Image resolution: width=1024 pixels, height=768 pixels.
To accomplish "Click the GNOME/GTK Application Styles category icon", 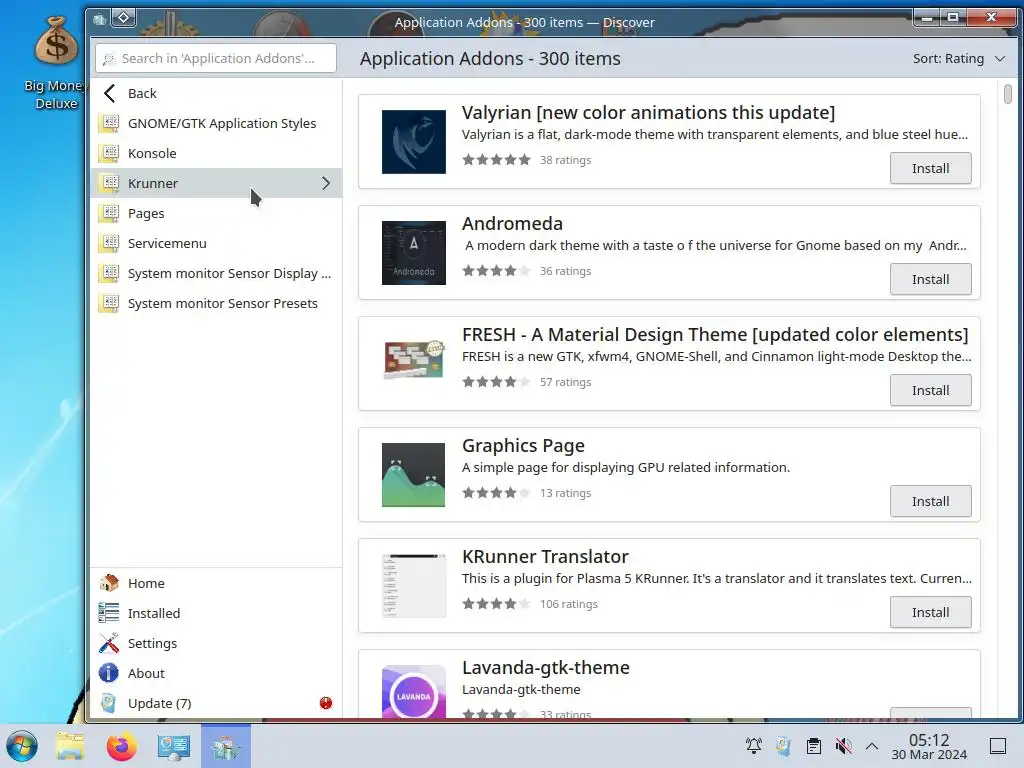I will click(108, 123).
